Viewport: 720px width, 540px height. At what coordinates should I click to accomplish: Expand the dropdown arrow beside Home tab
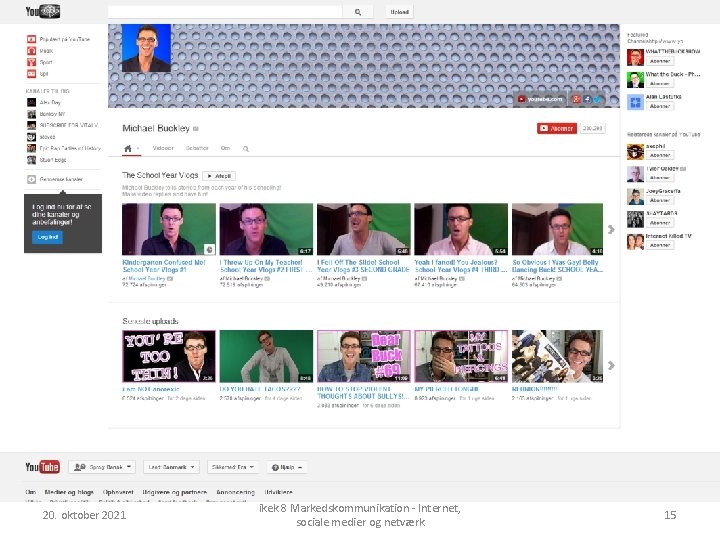[x=138, y=148]
